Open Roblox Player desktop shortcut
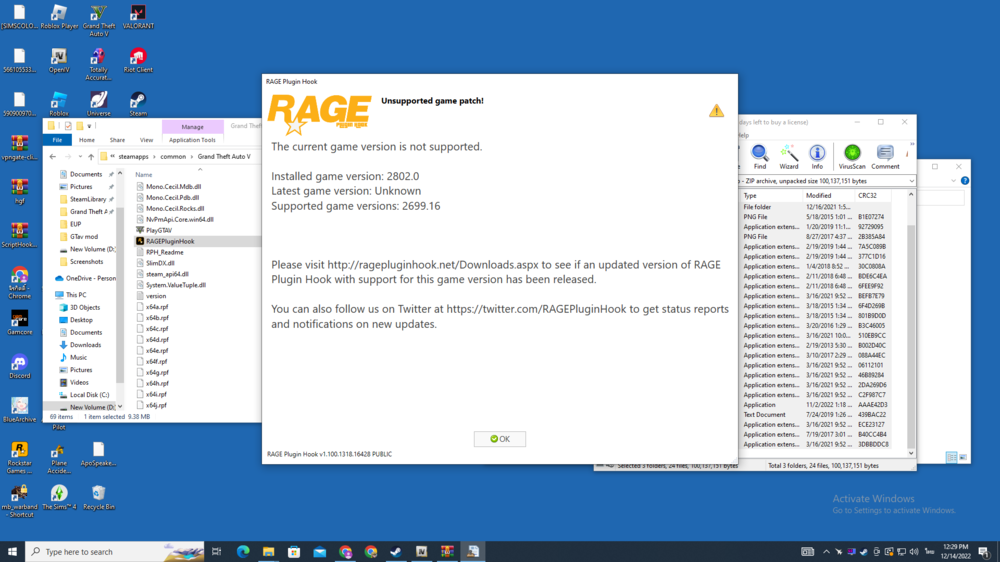 (59, 17)
